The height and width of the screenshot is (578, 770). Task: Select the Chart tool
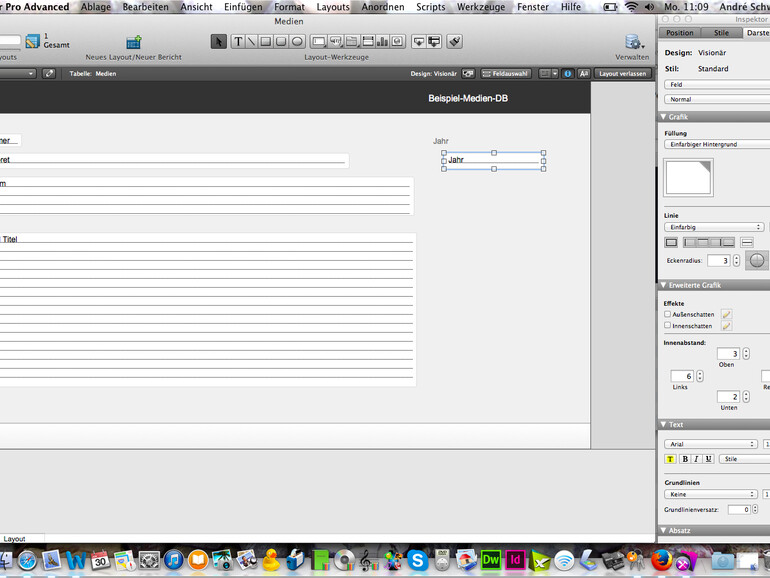[382, 42]
